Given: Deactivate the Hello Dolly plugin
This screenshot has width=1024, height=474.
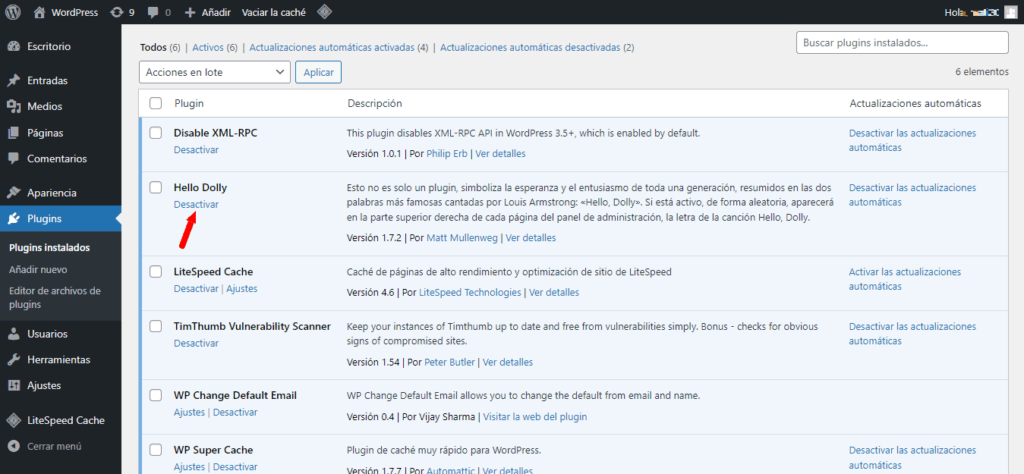Looking at the screenshot, I should click(196, 204).
